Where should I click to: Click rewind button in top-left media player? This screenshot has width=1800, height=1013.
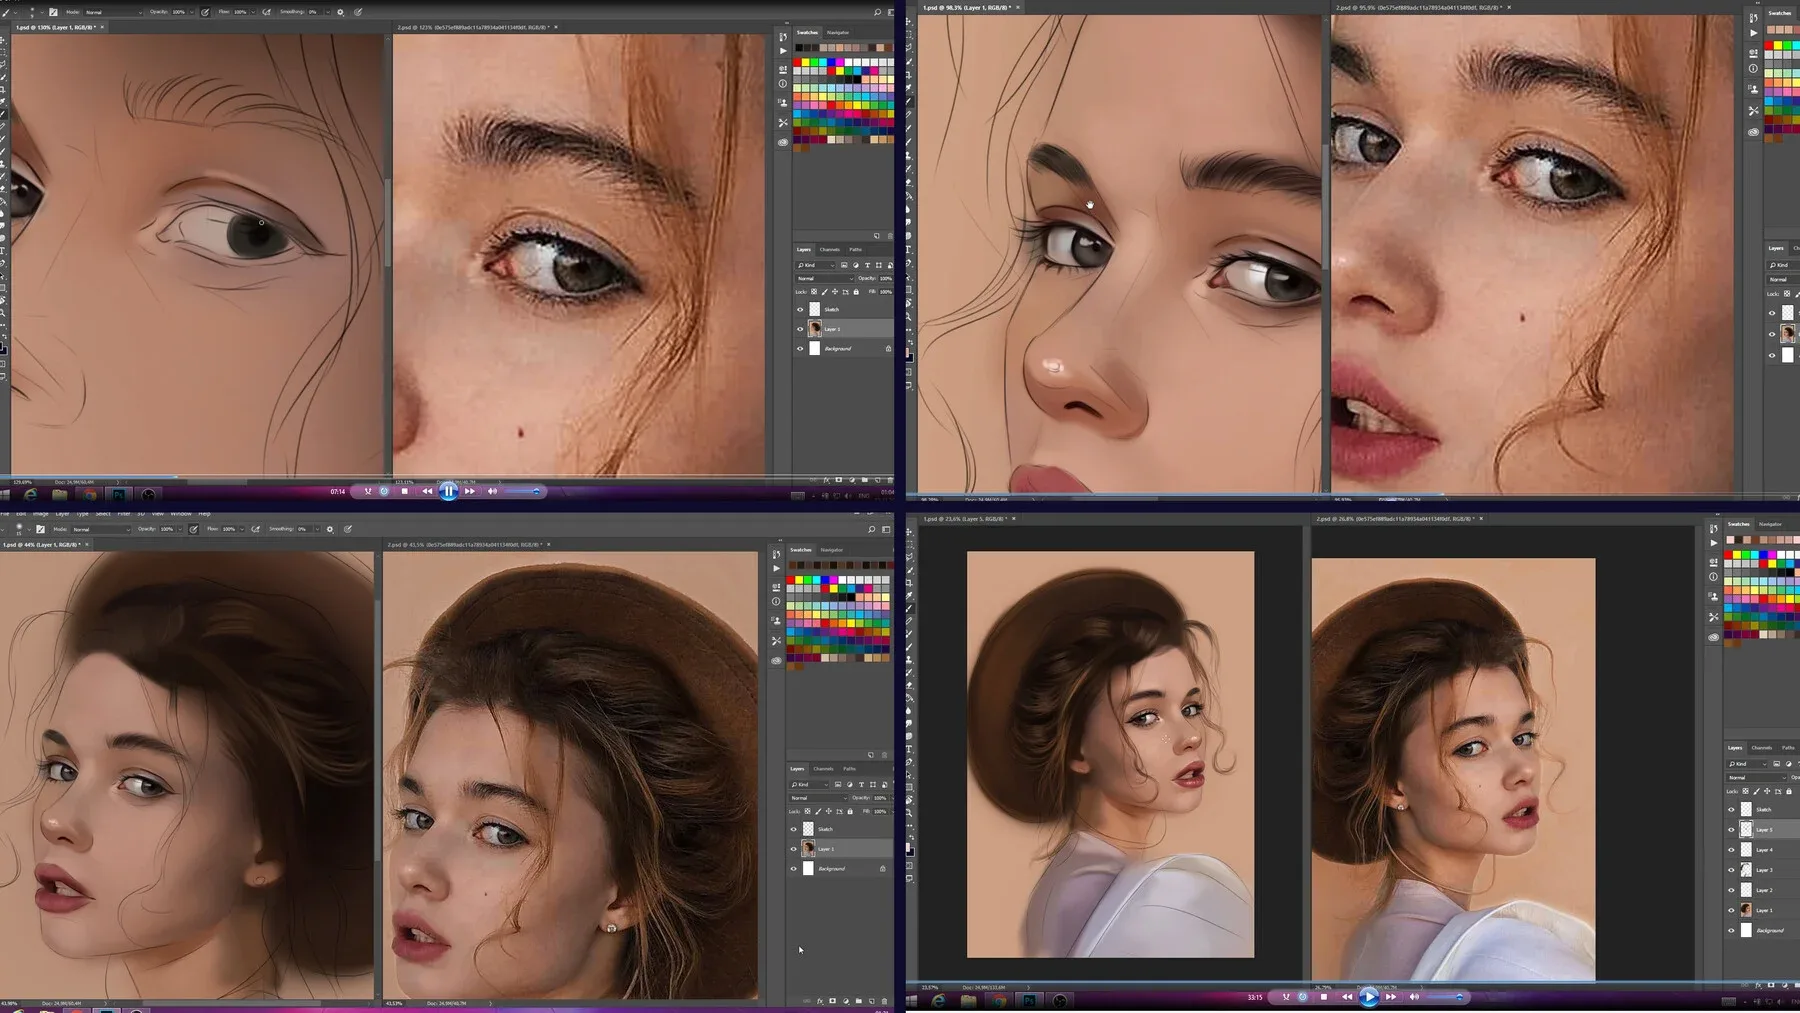(427, 491)
